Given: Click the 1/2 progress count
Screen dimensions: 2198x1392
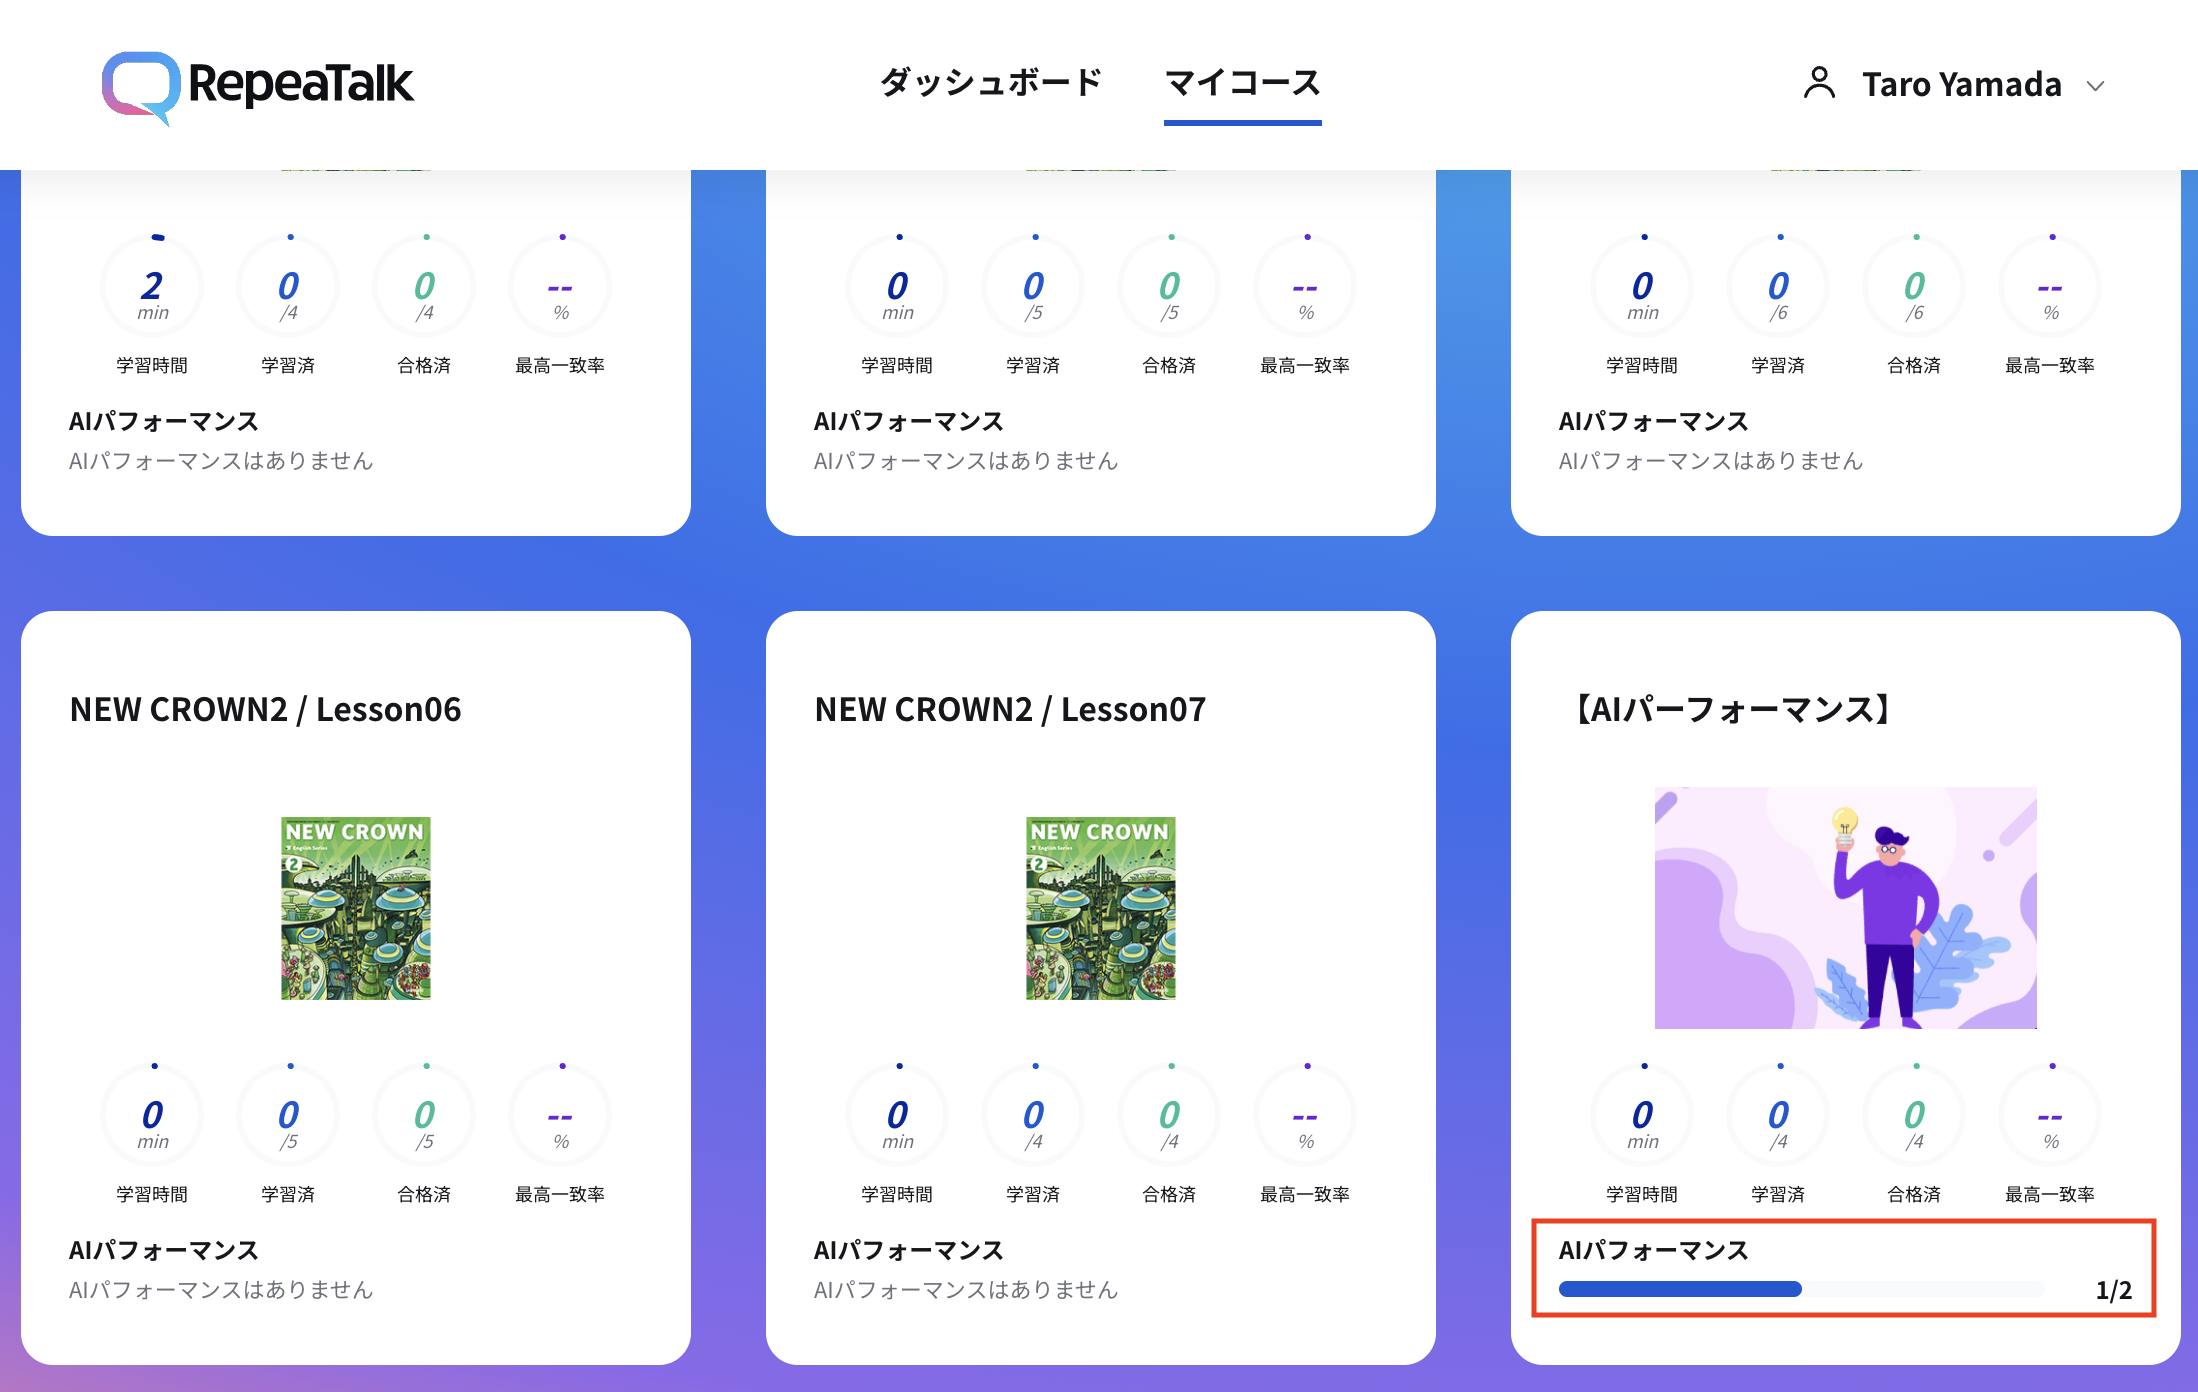Looking at the screenshot, I should click(2113, 1290).
